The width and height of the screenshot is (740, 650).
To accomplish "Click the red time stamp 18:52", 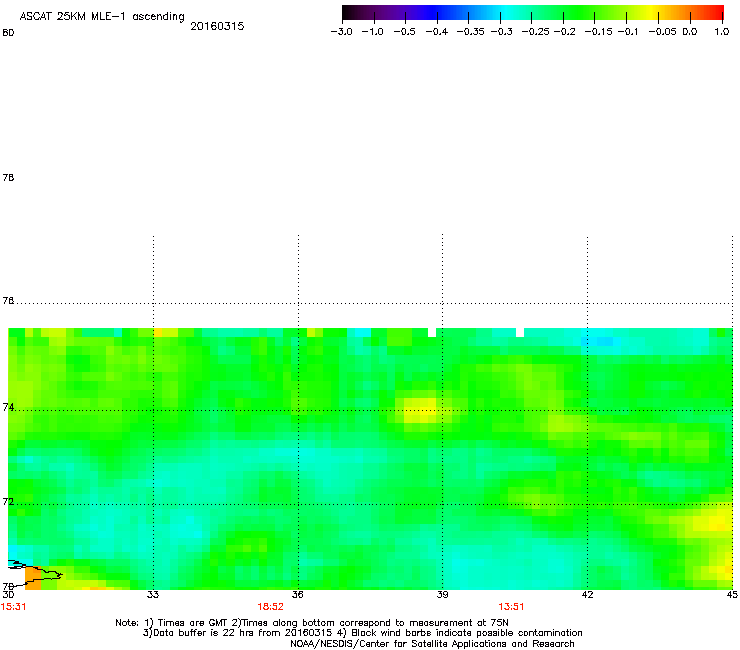I will pos(270,607).
